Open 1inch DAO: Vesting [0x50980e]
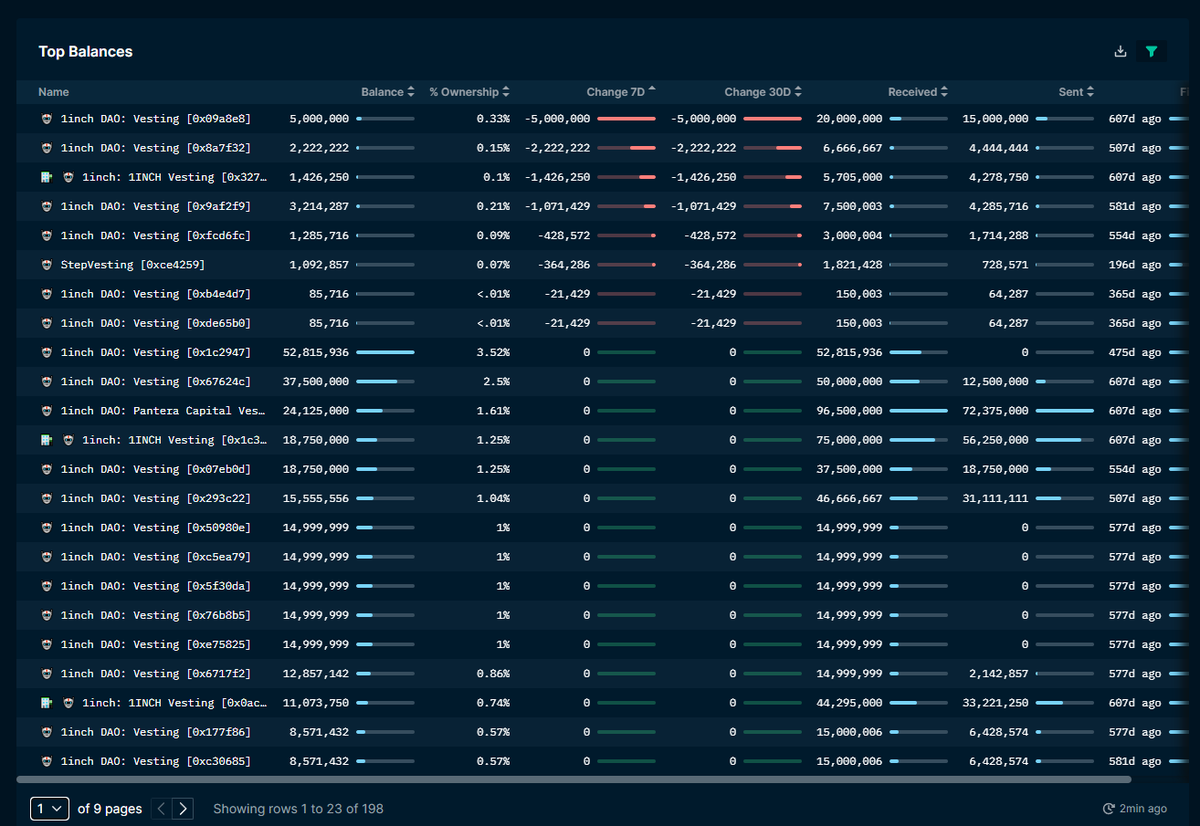Screen dimensions: 1200x826 [156, 528]
